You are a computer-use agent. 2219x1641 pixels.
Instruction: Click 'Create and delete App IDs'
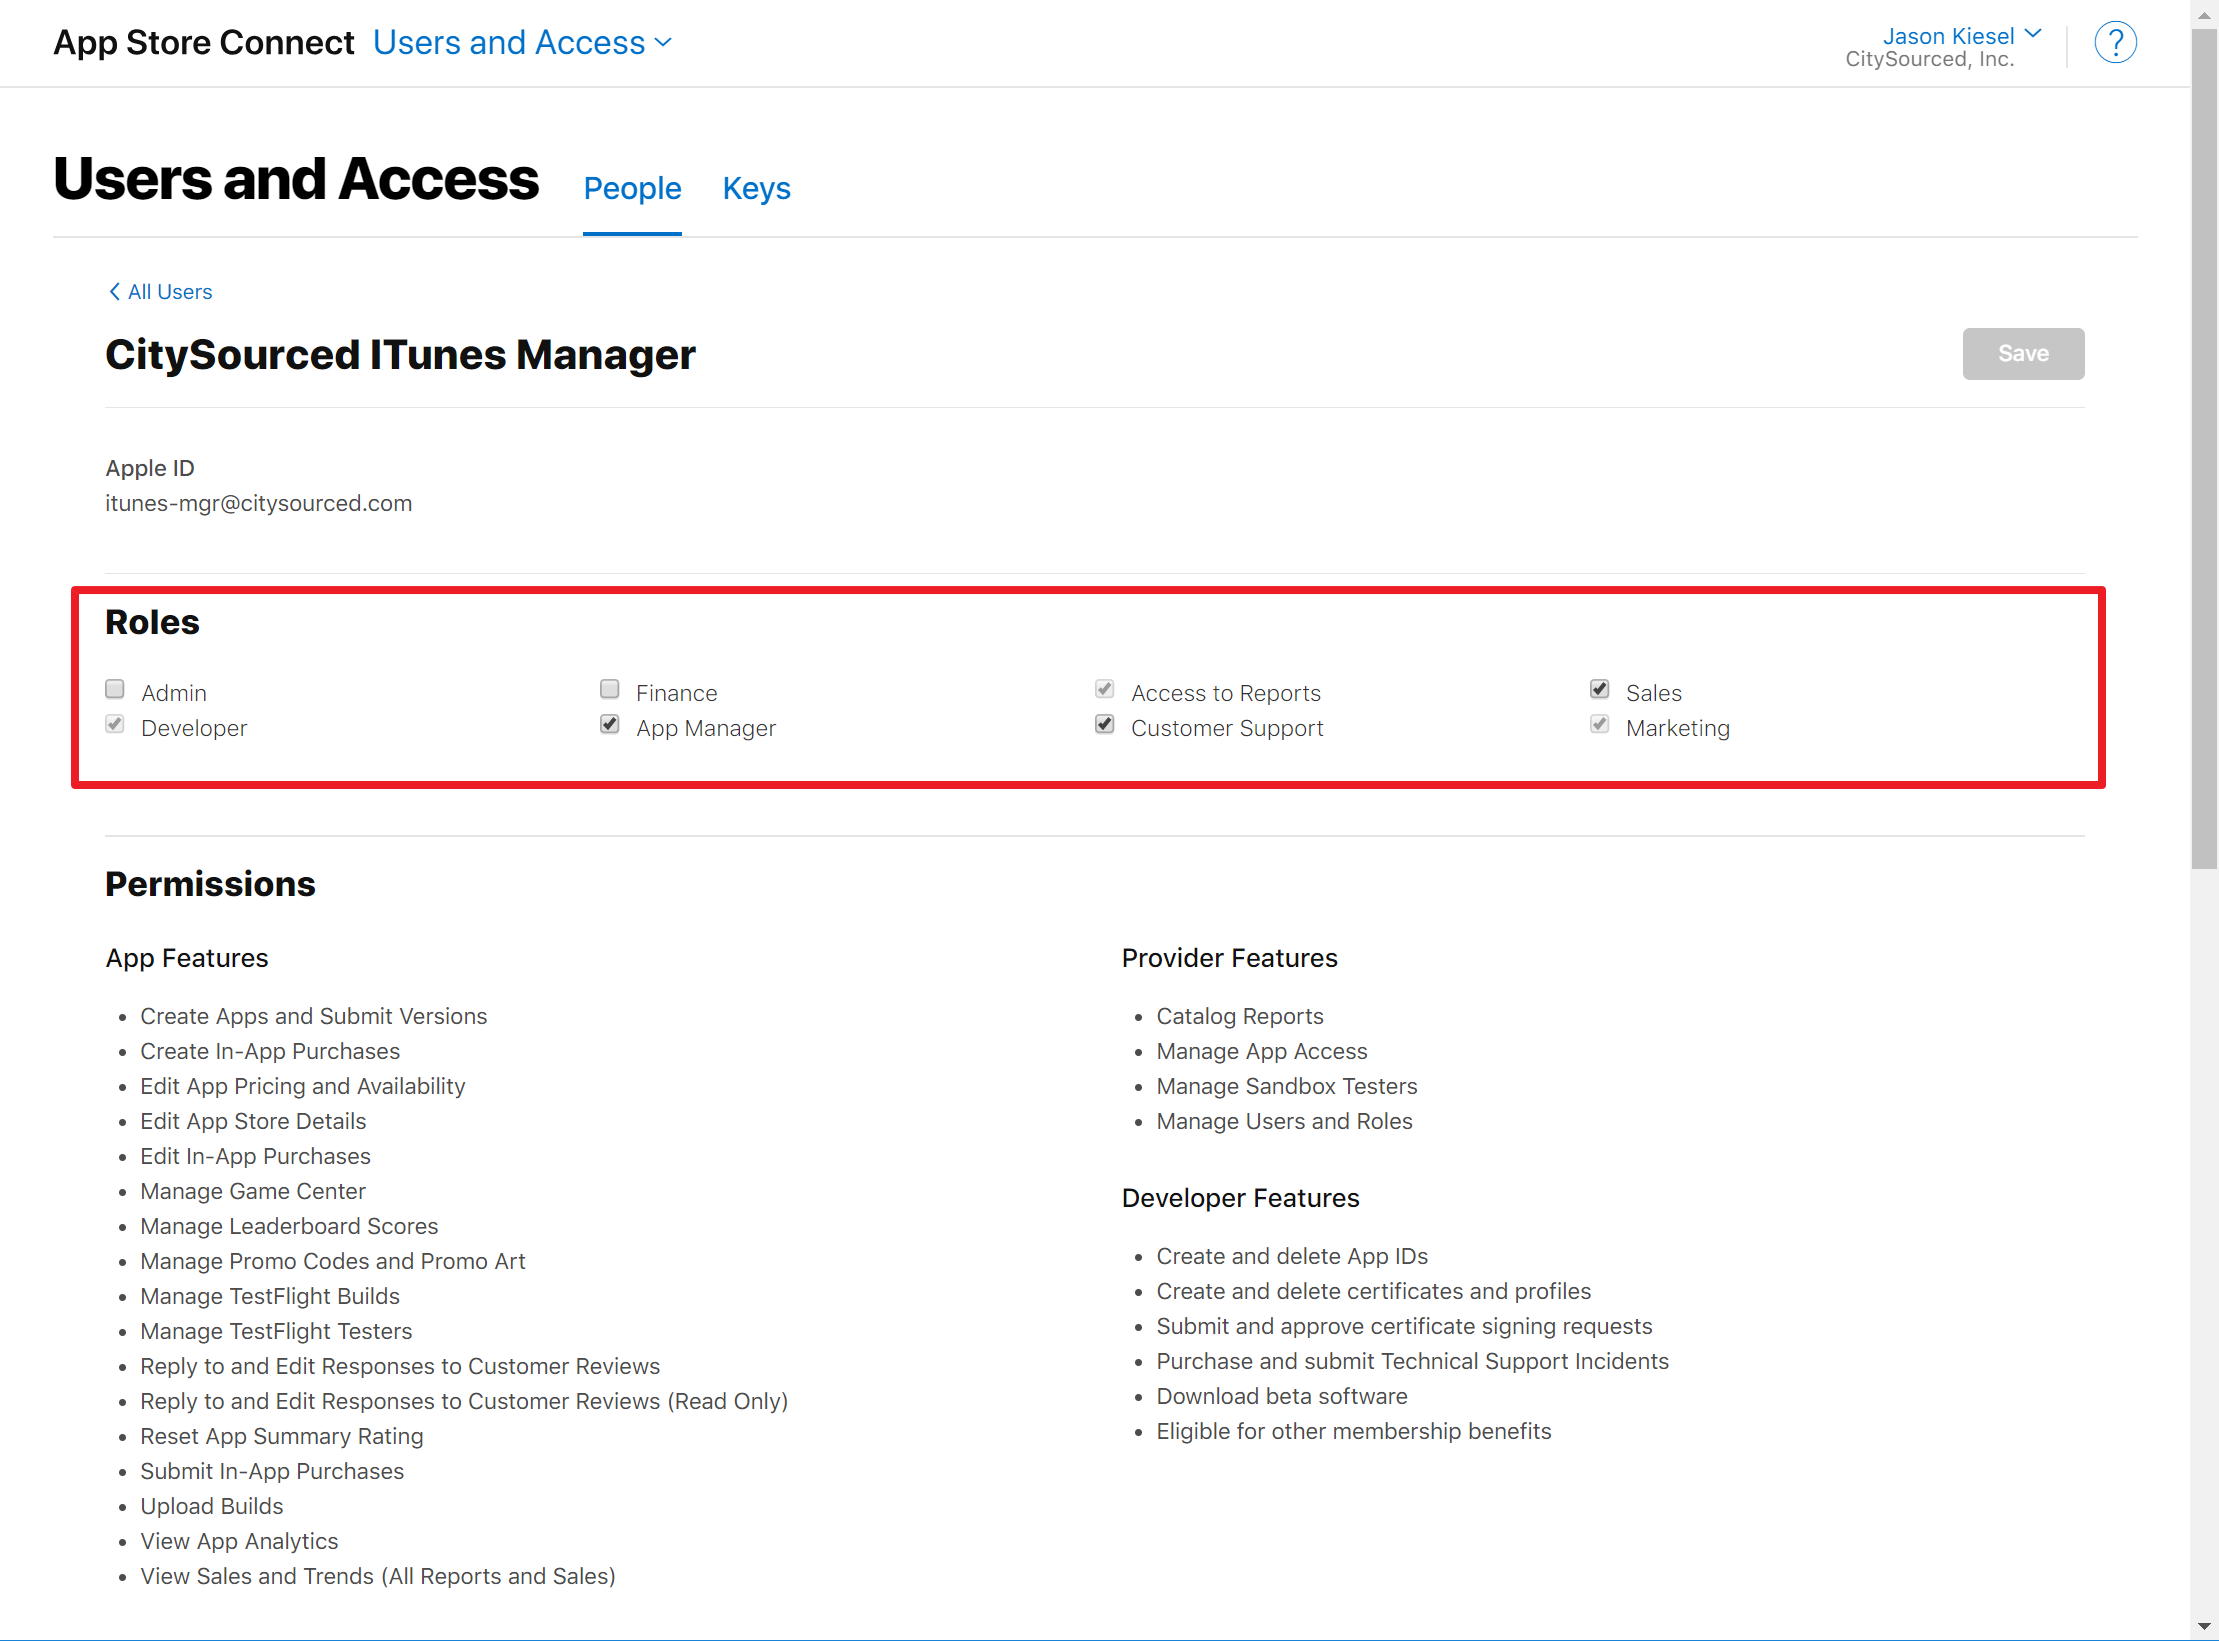click(1292, 1256)
